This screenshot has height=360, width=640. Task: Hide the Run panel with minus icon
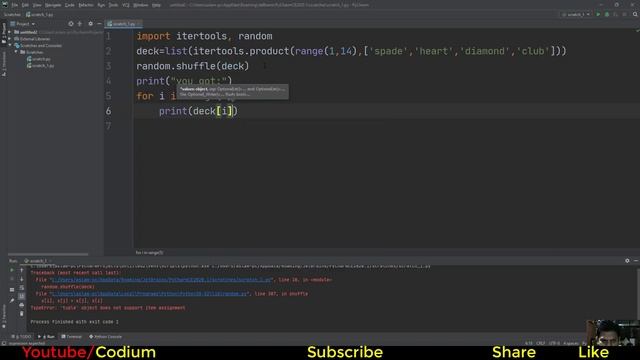pos(636,260)
